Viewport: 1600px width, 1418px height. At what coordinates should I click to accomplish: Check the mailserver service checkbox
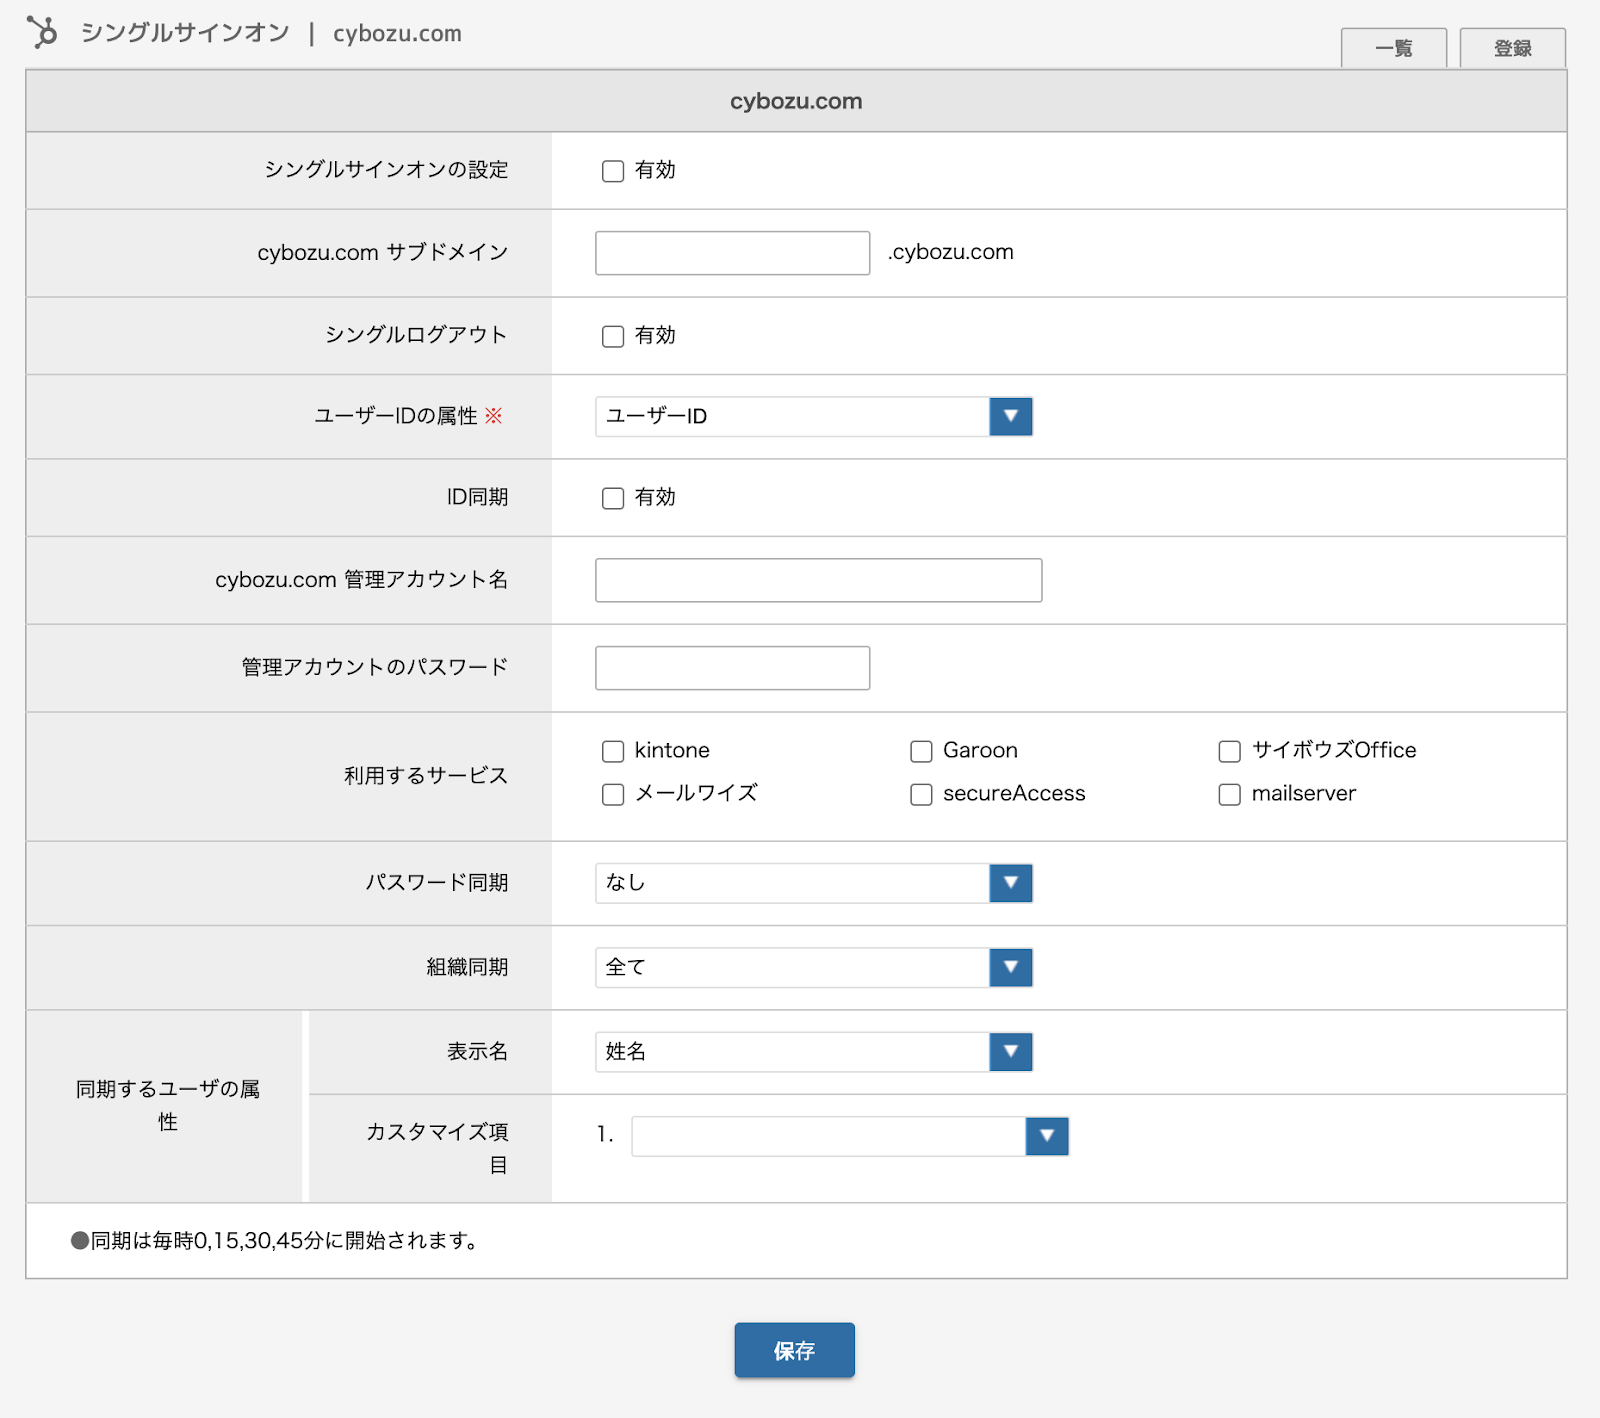[x=1230, y=794]
